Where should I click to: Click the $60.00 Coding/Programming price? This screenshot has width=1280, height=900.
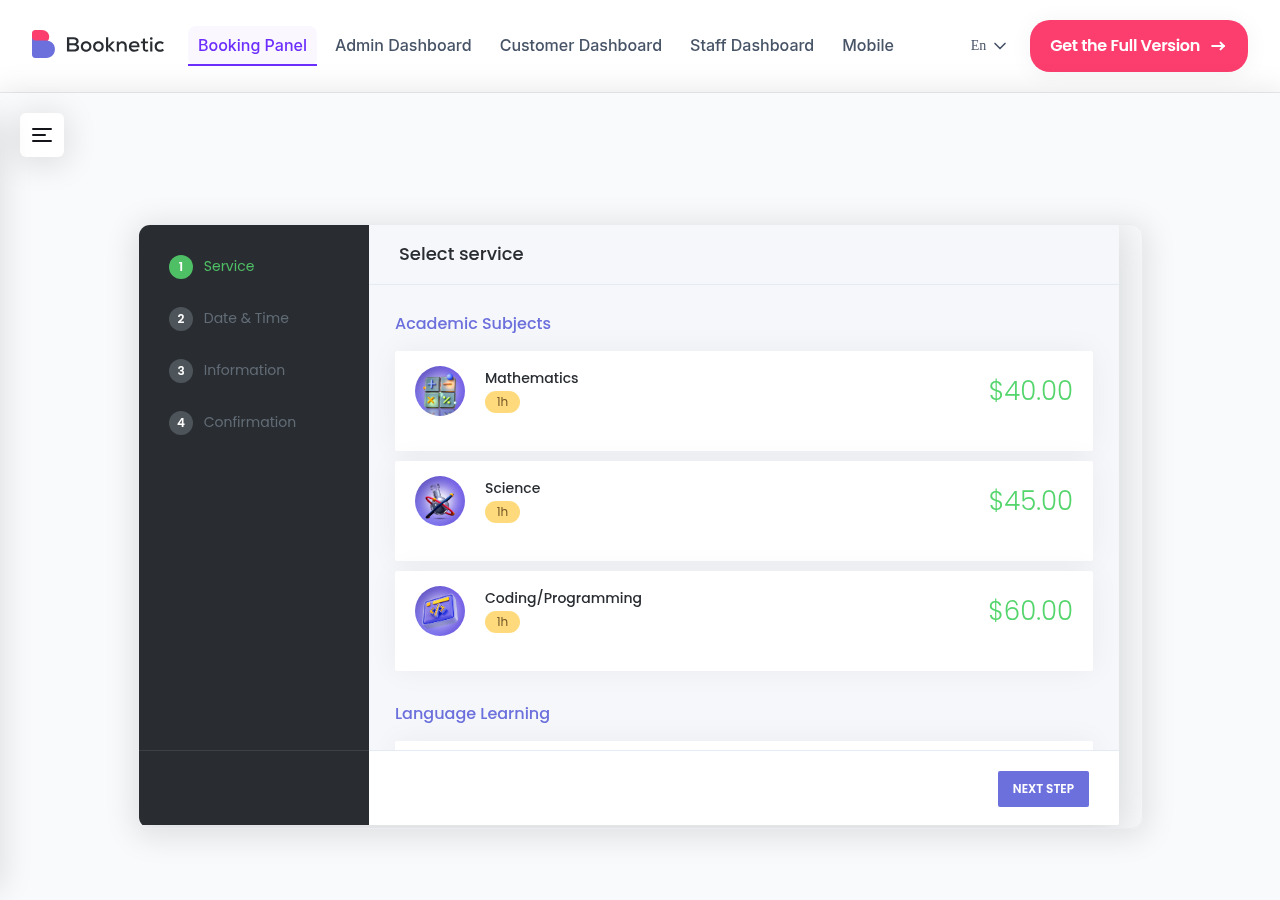point(1031,611)
